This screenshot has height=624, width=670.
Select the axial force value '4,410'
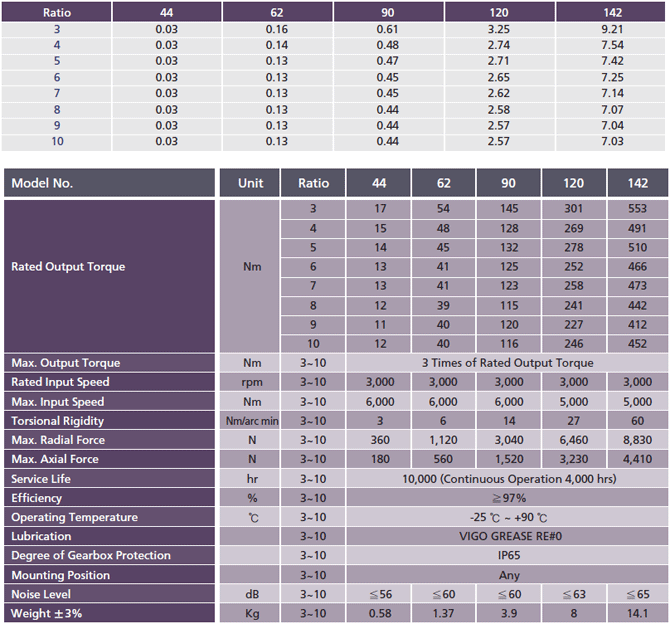pos(638,459)
